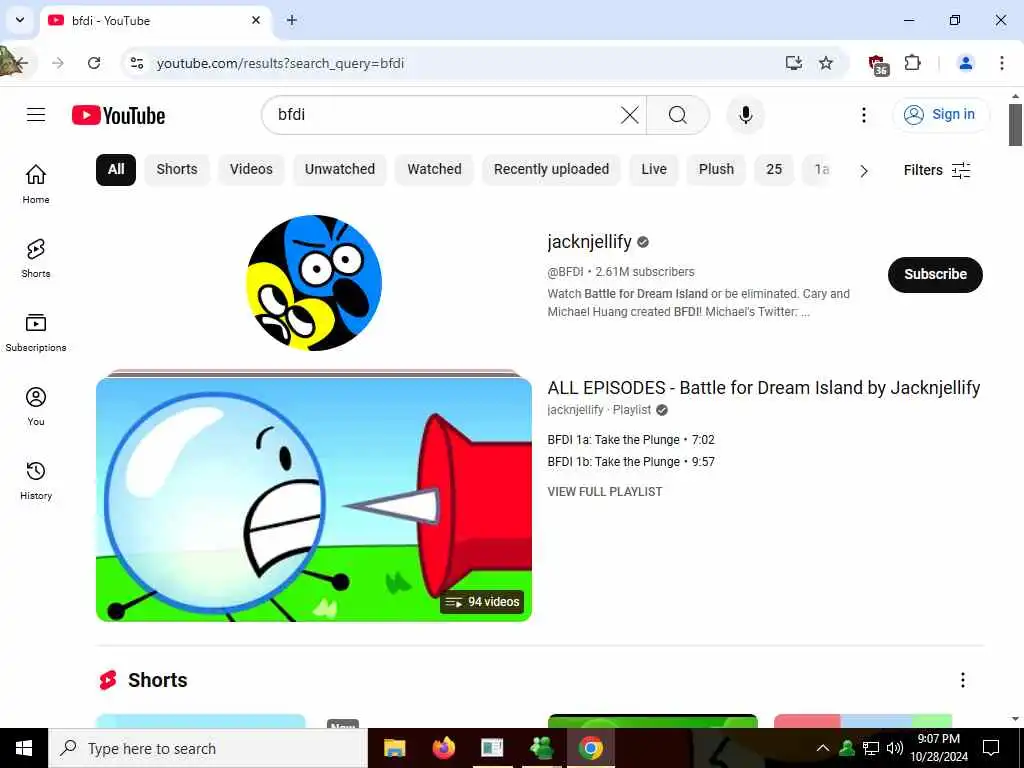Start voice search with the microphone
Viewport: 1024px width, 768px height.
tap(745, 115)
